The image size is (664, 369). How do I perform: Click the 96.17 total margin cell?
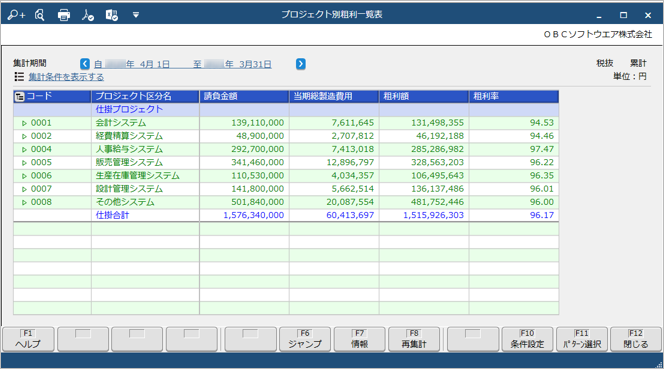tap(514, 215)
